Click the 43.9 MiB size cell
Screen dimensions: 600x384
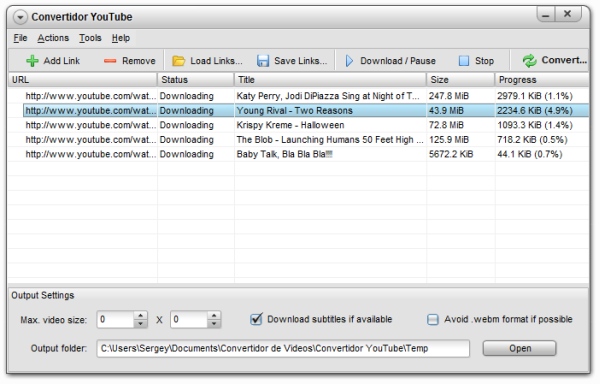(x=446, y=111)
